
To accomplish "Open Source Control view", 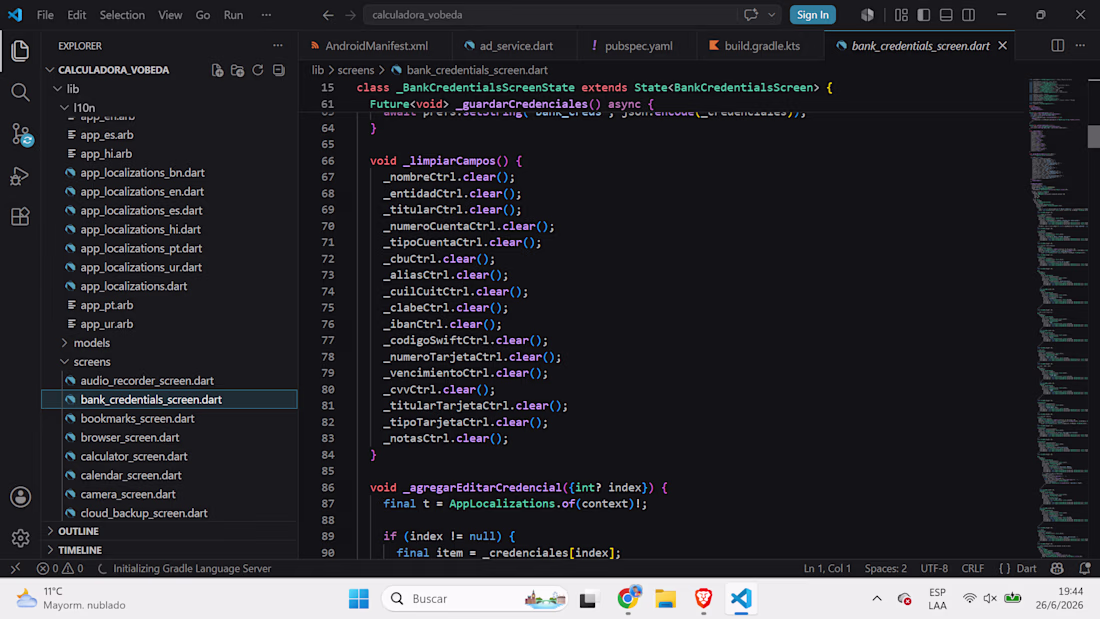I will tap(20, 134).
